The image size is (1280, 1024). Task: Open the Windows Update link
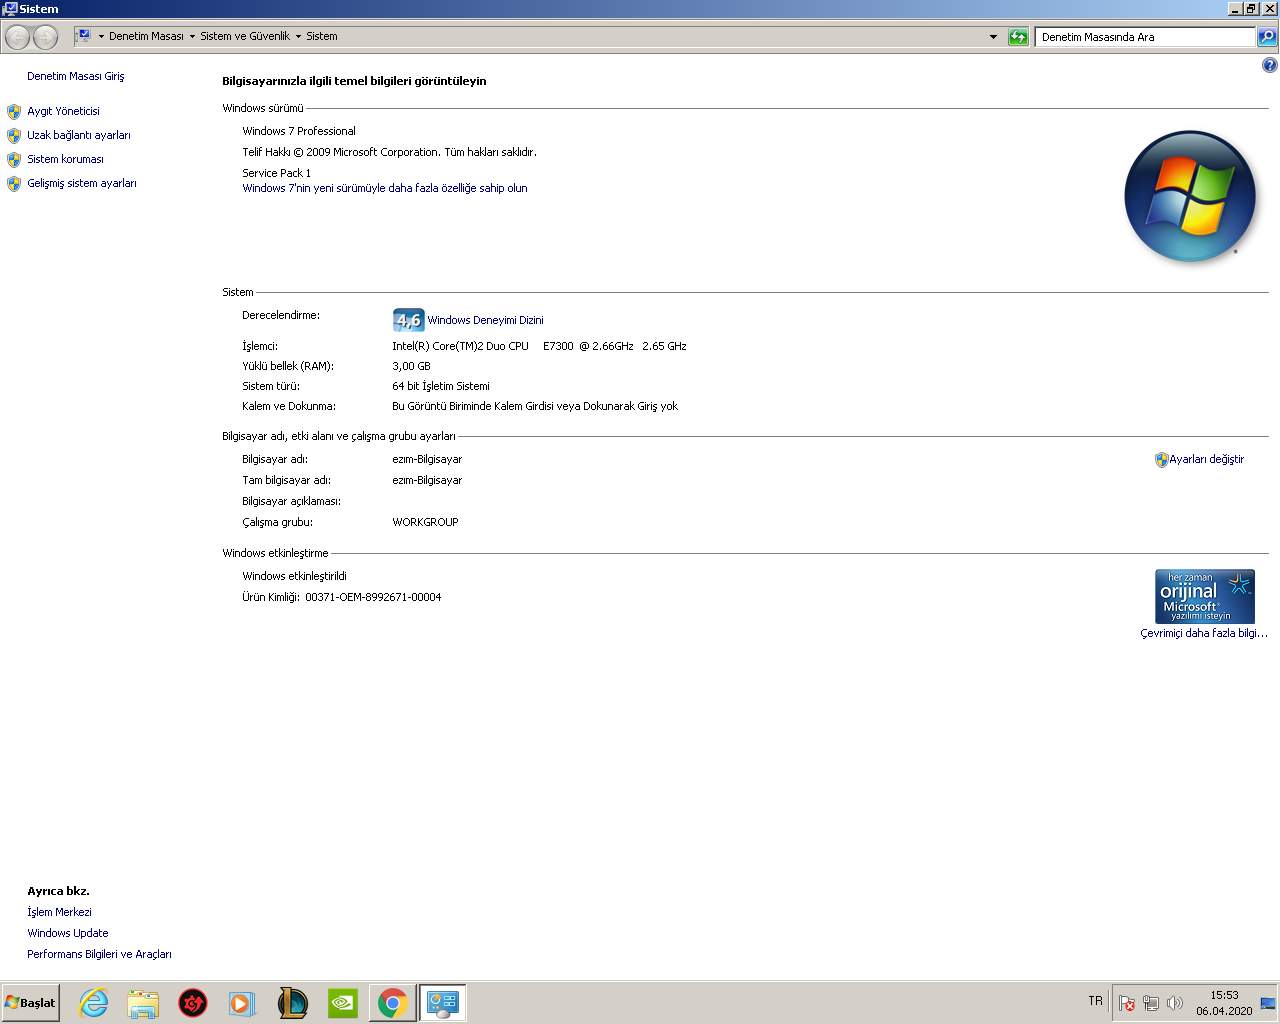tap(68, 933)
